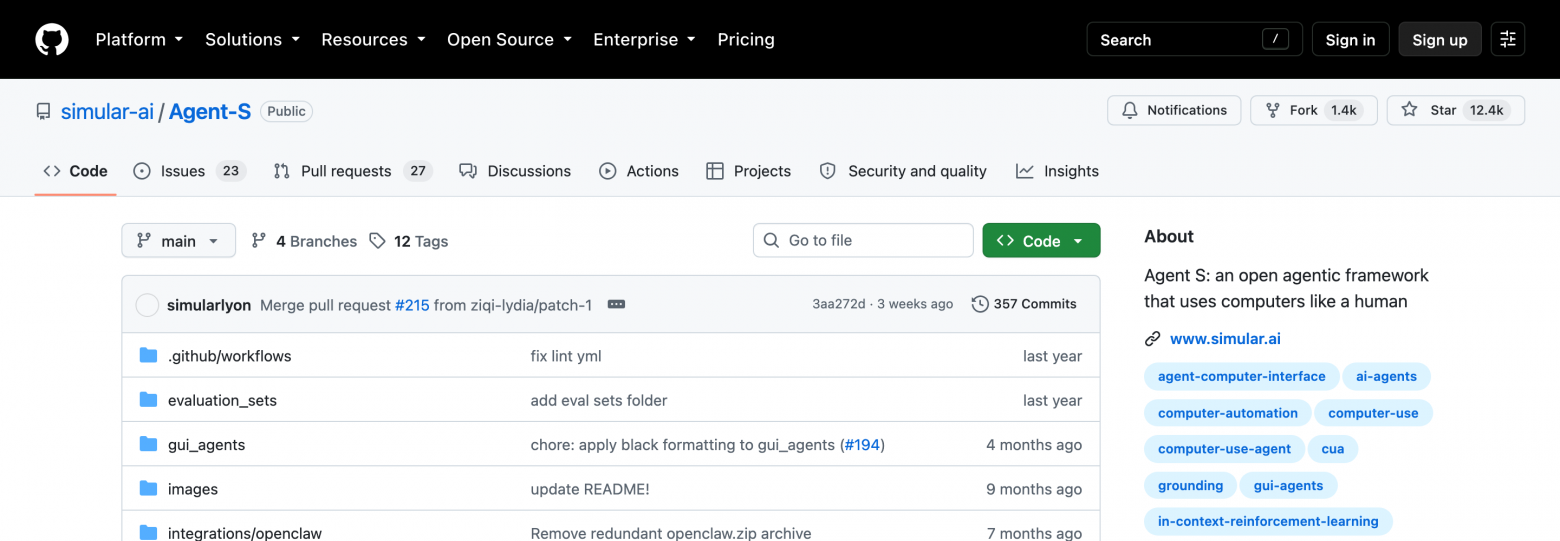Screen dimensions: 1560x541
Task: Open the simular-ai owner link
Action: pyautogui.click(x=107, y=112)
